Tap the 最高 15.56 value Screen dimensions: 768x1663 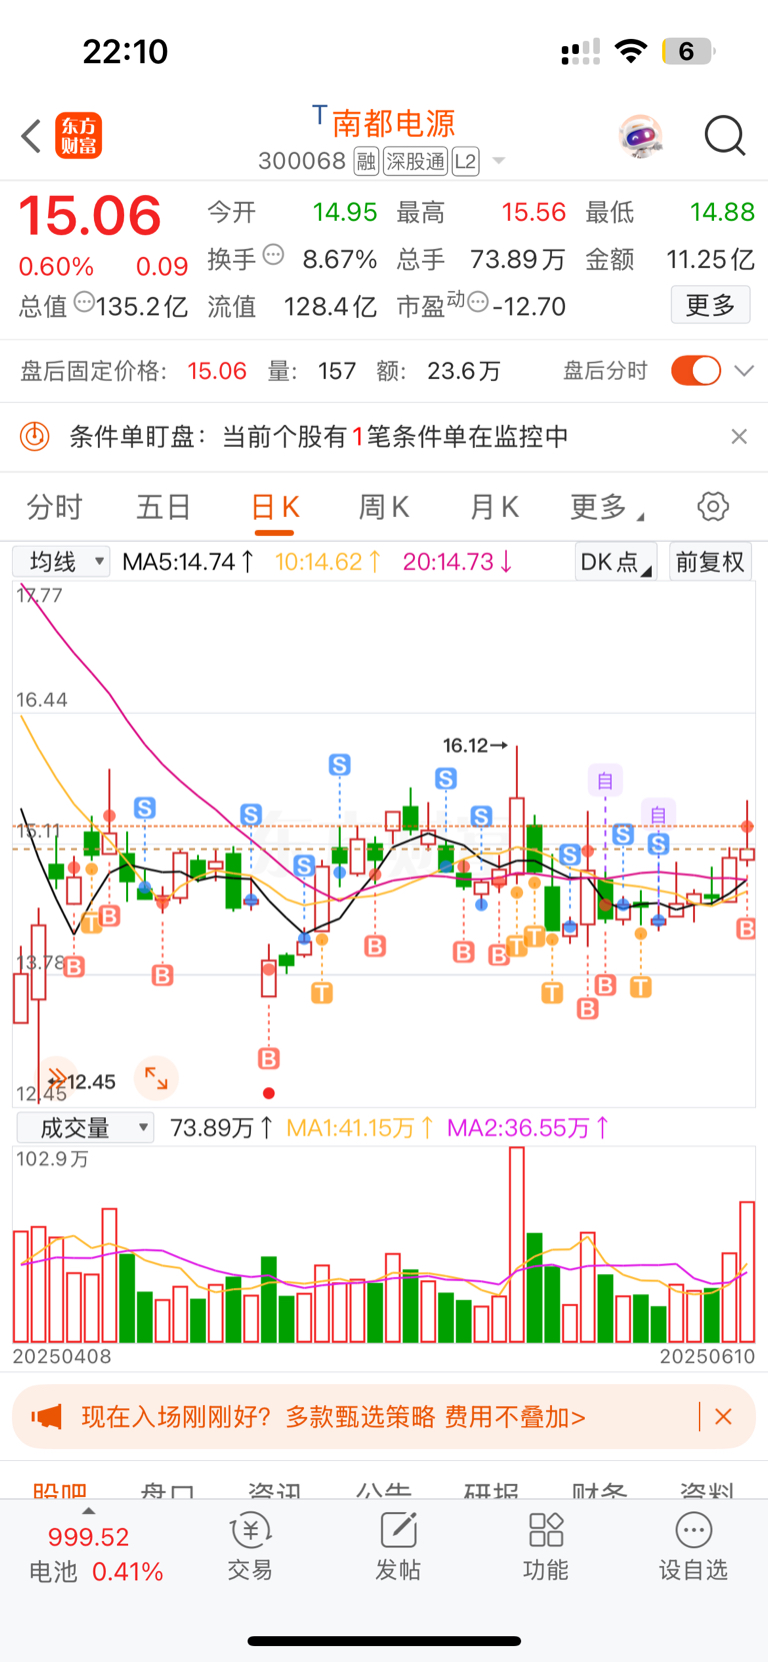(x=533, y=212)
